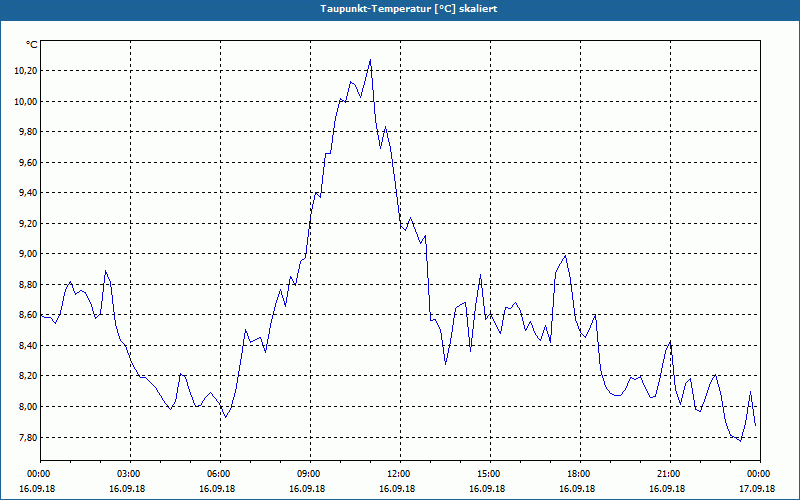
Task: Click the 9,00 y-axis label
Action: point(28,254)
